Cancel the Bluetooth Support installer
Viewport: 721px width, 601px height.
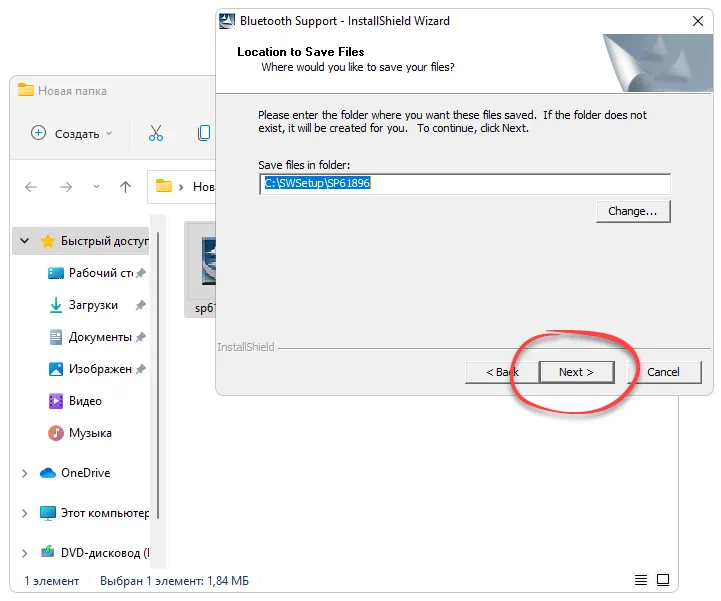coord(663,372)
